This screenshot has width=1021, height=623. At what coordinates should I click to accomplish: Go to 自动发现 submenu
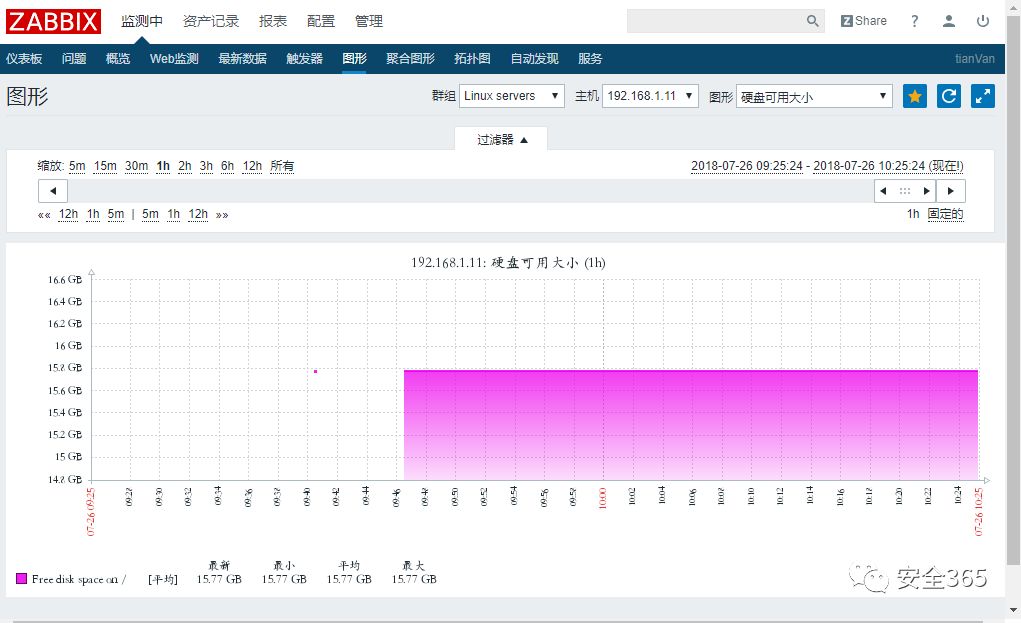[x=534, y=59]
